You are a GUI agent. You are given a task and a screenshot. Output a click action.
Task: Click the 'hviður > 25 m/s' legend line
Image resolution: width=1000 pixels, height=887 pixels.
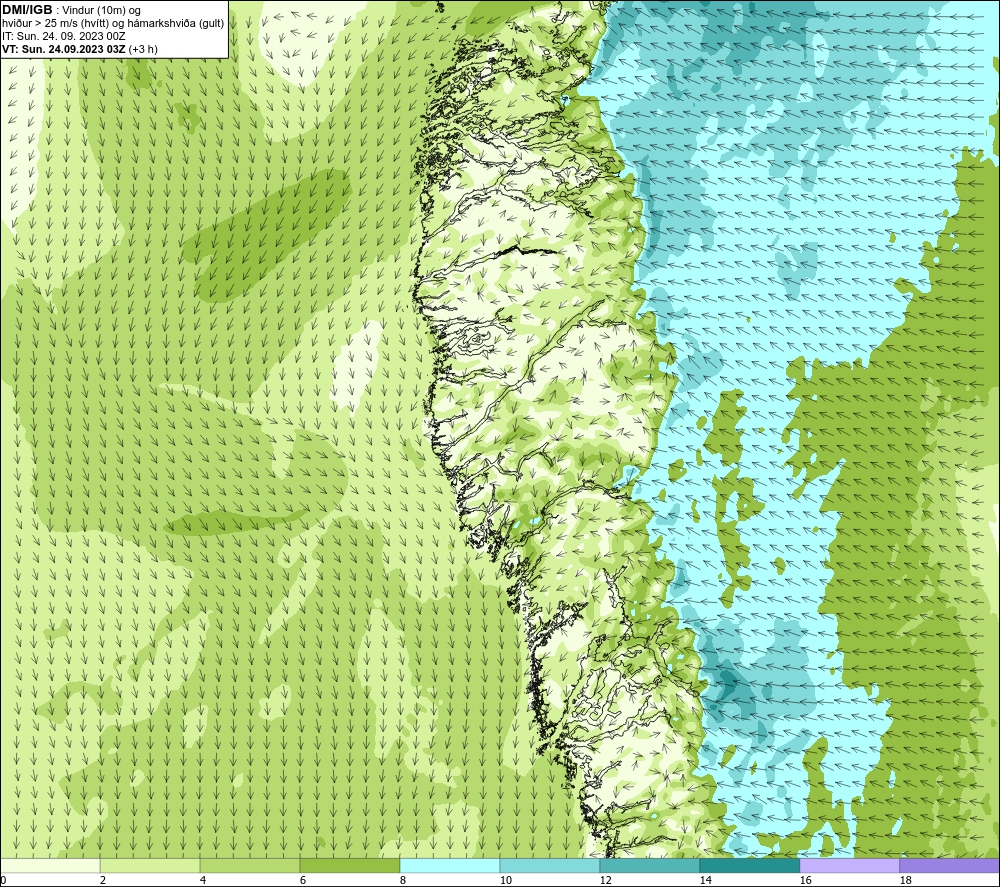coord(113,24)
